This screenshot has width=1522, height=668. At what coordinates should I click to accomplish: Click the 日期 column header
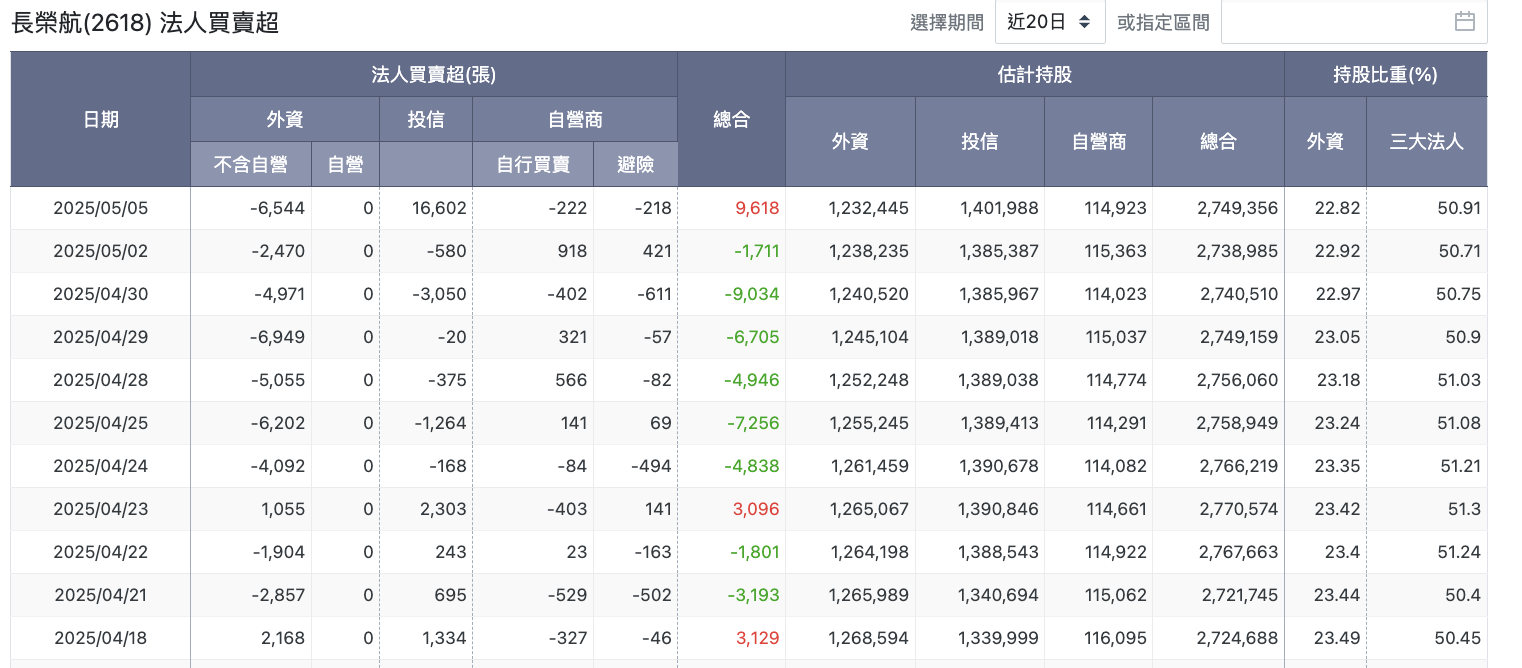pos(101,119)
